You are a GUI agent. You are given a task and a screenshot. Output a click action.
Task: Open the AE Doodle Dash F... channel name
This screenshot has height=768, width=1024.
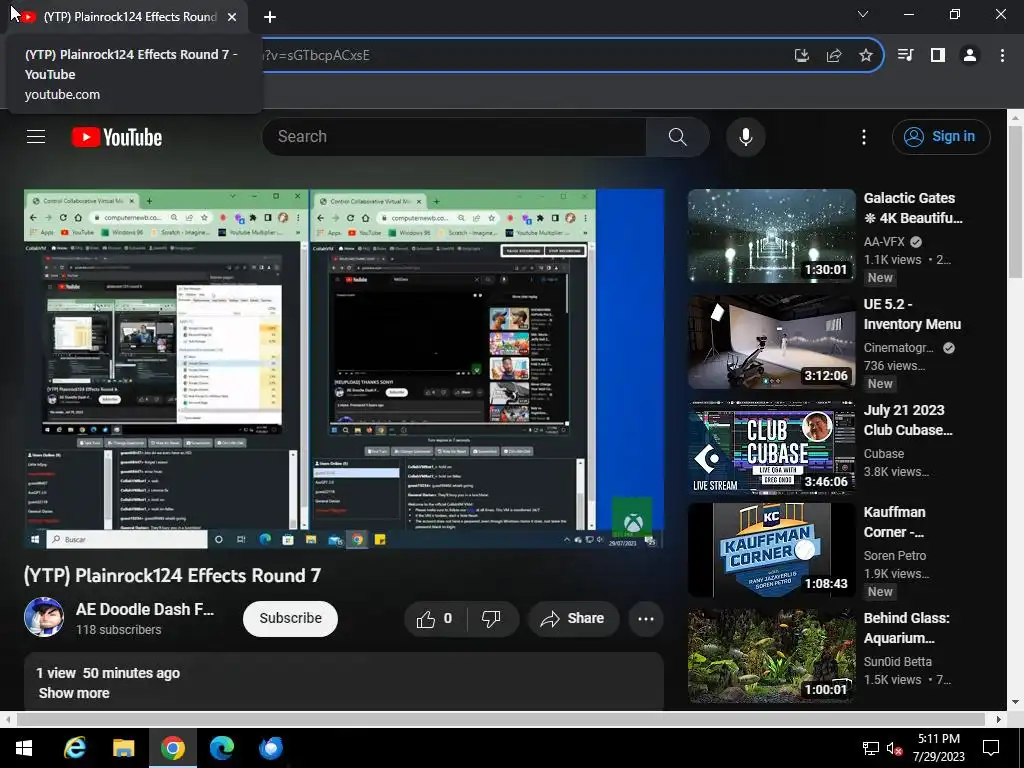(145, 609)
